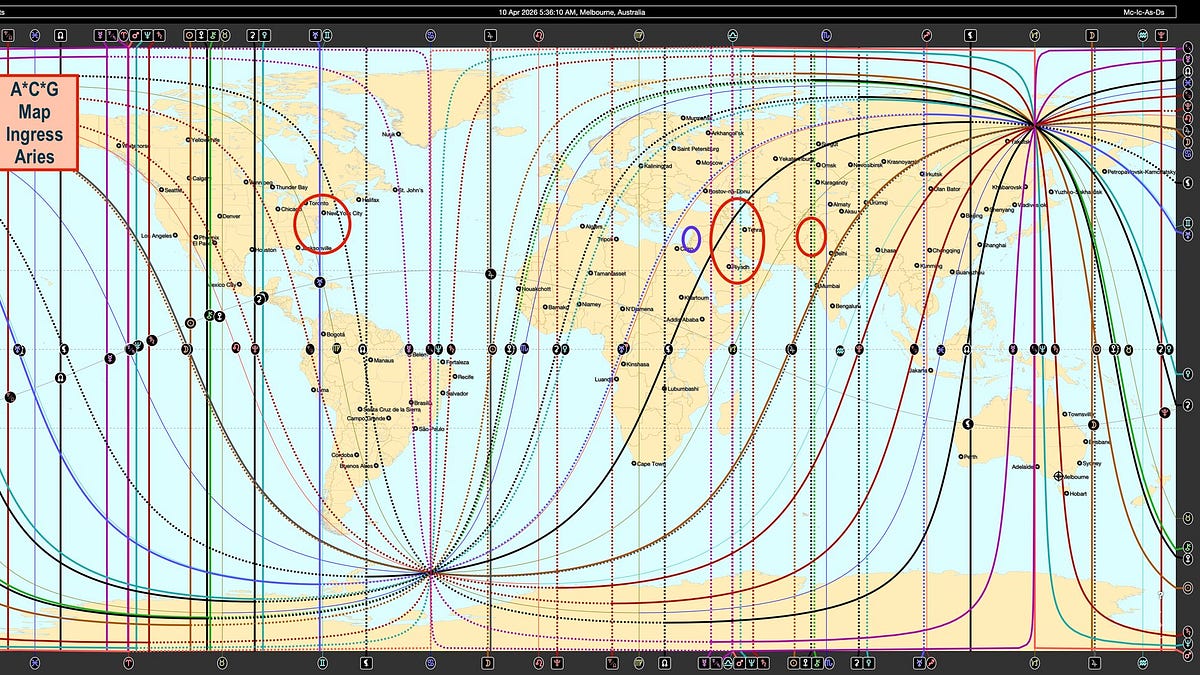Viewport: 1200px width, 675px height.
Task: Click the Black Moon Lilith icon in top bar
Action: click(x=969, y=34)
